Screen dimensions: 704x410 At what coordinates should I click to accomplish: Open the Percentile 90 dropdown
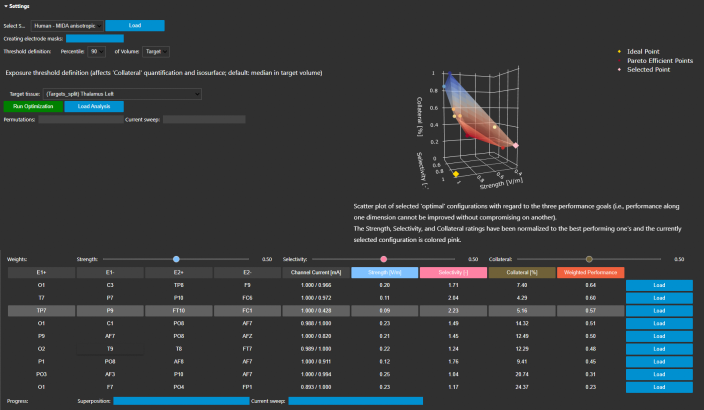[97, 52]
